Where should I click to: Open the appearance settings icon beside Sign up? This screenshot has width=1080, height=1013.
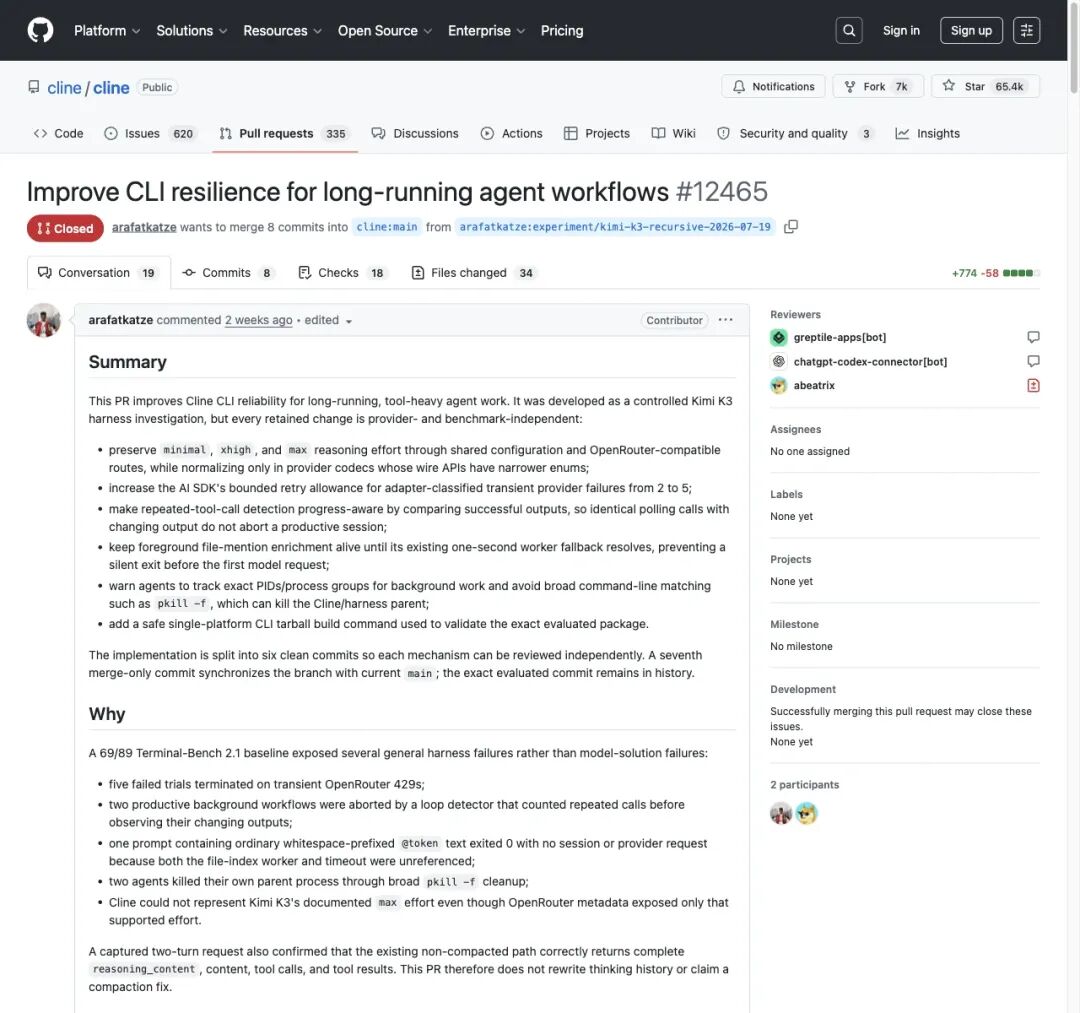click(1026, 30)
